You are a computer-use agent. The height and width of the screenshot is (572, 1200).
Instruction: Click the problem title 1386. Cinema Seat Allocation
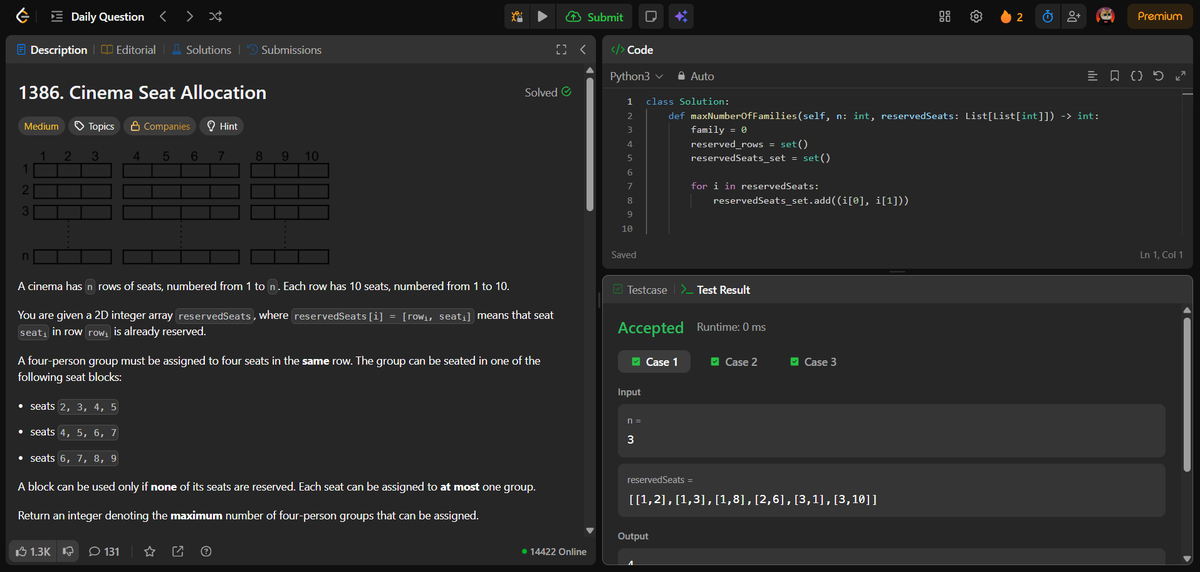pos(143,93)
